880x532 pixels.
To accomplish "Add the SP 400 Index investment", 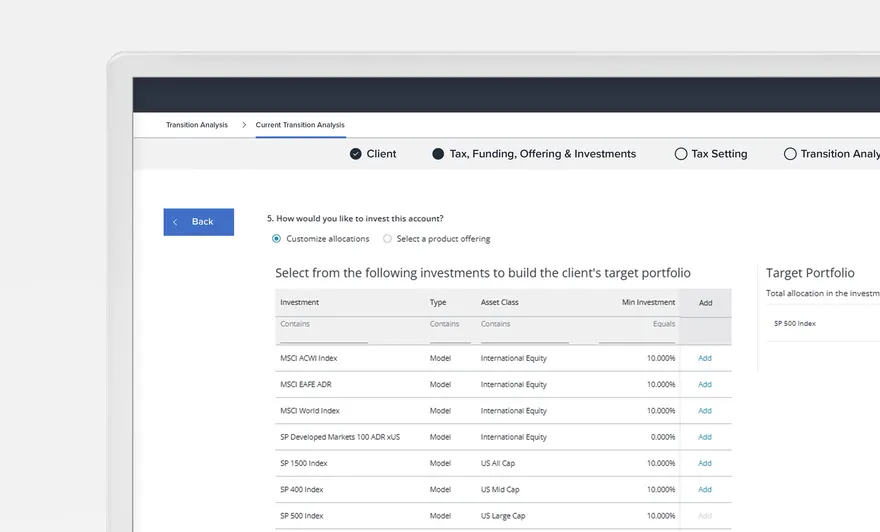I will (705, 490).
